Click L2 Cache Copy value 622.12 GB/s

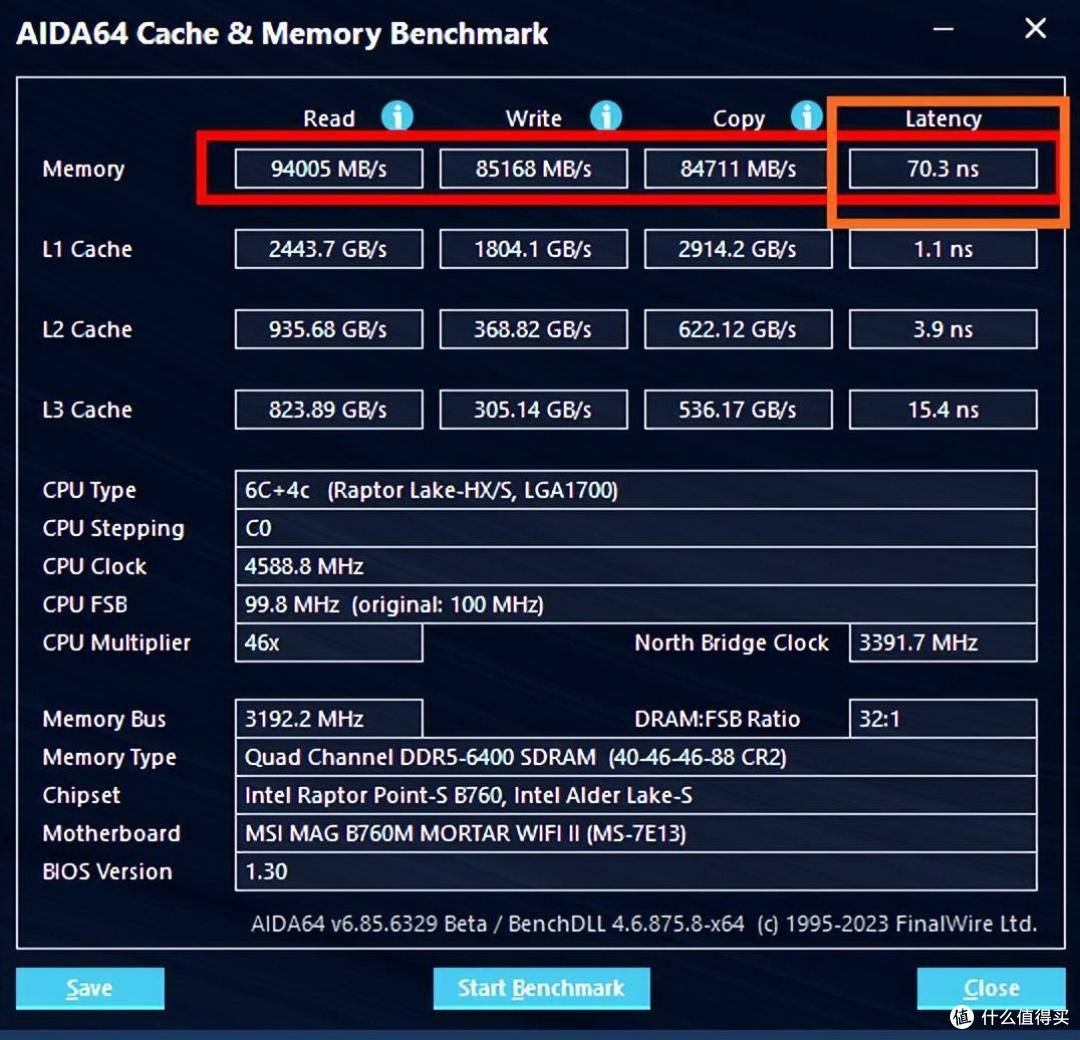coord(738,329)
